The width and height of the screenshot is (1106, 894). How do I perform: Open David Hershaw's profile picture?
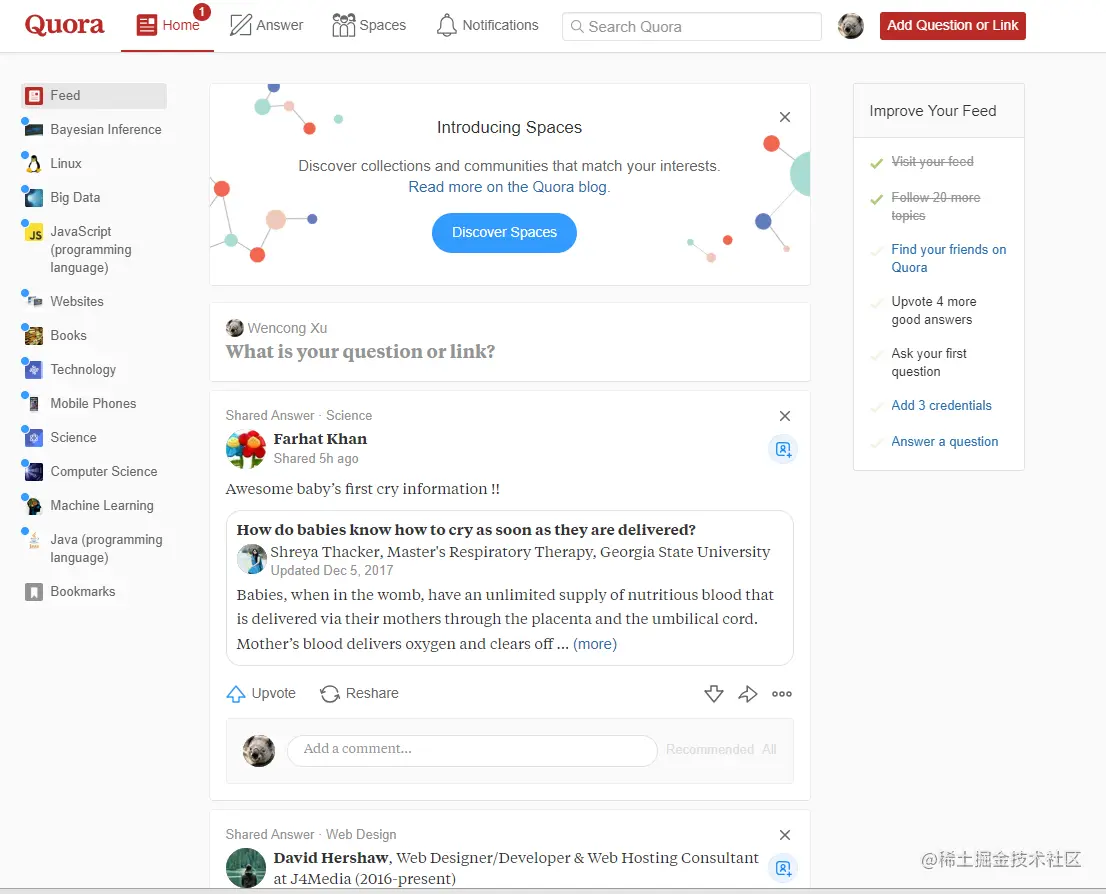[245, 868]
